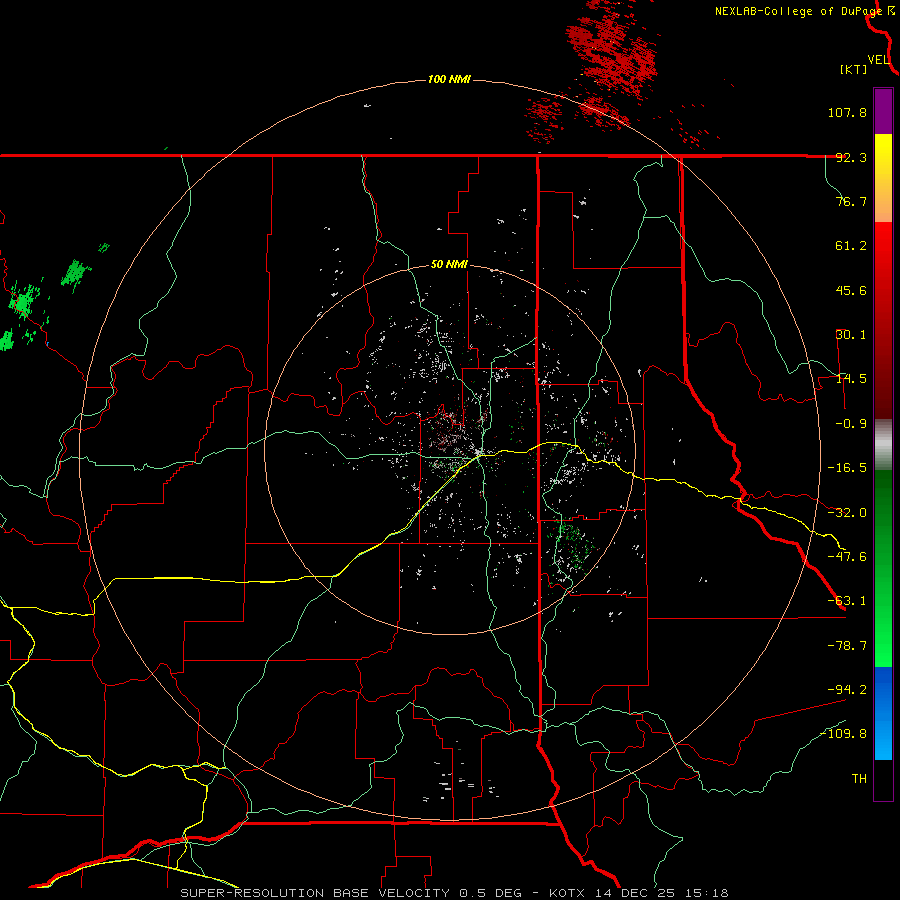Pick the purple segment of the color bar
Image resolution: width=900 pixels, height=900 pixels.
pyautogui.click(x=883, y=111)
